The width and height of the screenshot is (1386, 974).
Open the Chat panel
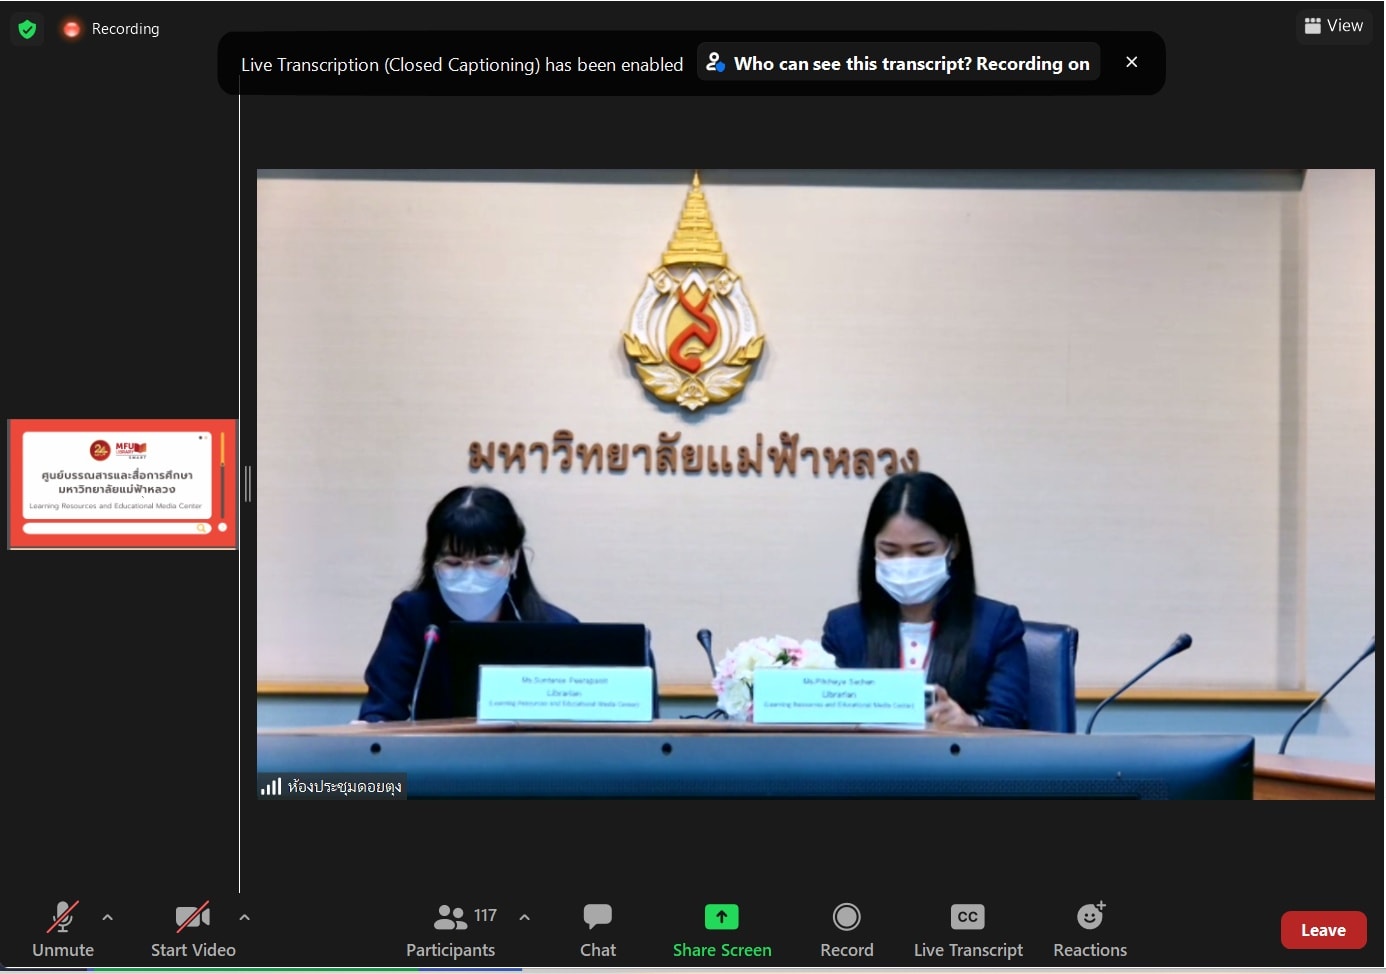[598, 930]
